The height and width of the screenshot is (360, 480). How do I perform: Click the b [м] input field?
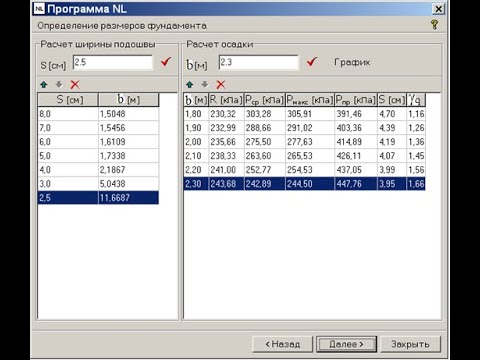point(259,62)
